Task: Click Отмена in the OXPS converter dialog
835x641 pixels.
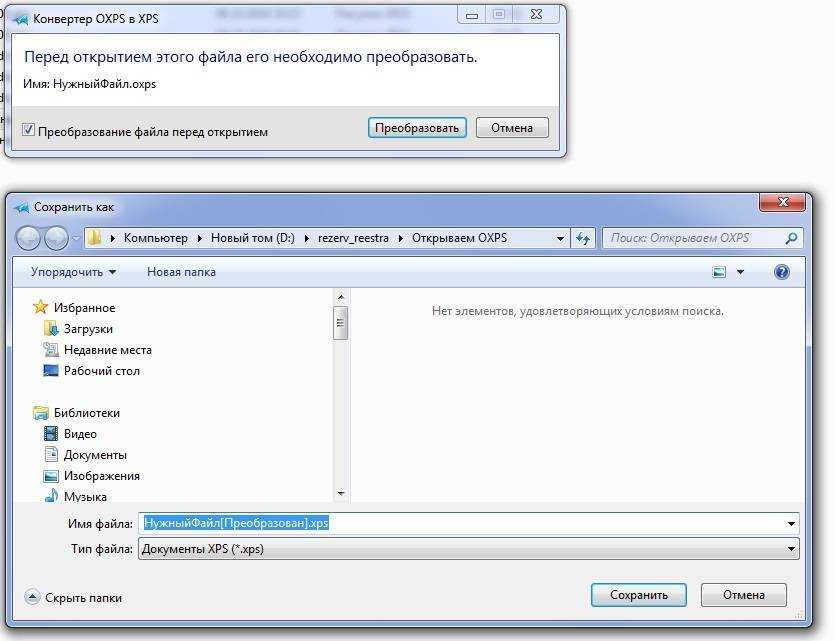Action: [512, 128]
